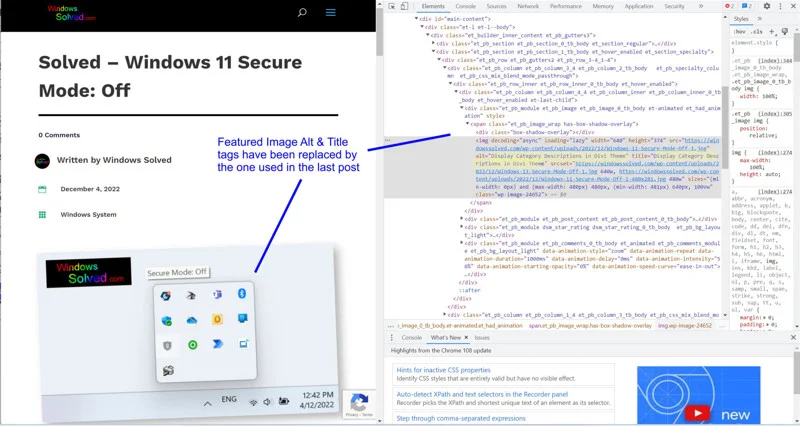Image resolution: width=800 pixels, height=426 pixels.
Task: Collapse the et_pb_image_wrap span node
Action: pos(467,124)
